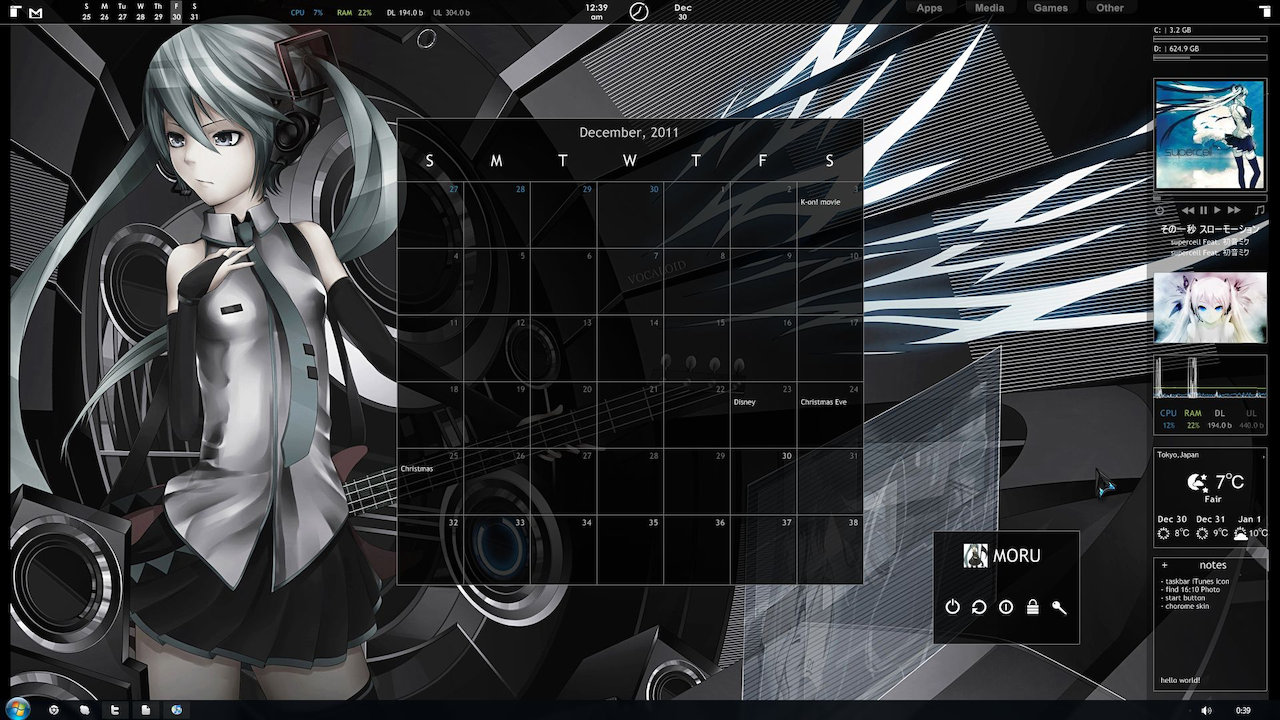Click the volume speaker icon in system tray
The image size is (1280, 720).
point(1206,710)
